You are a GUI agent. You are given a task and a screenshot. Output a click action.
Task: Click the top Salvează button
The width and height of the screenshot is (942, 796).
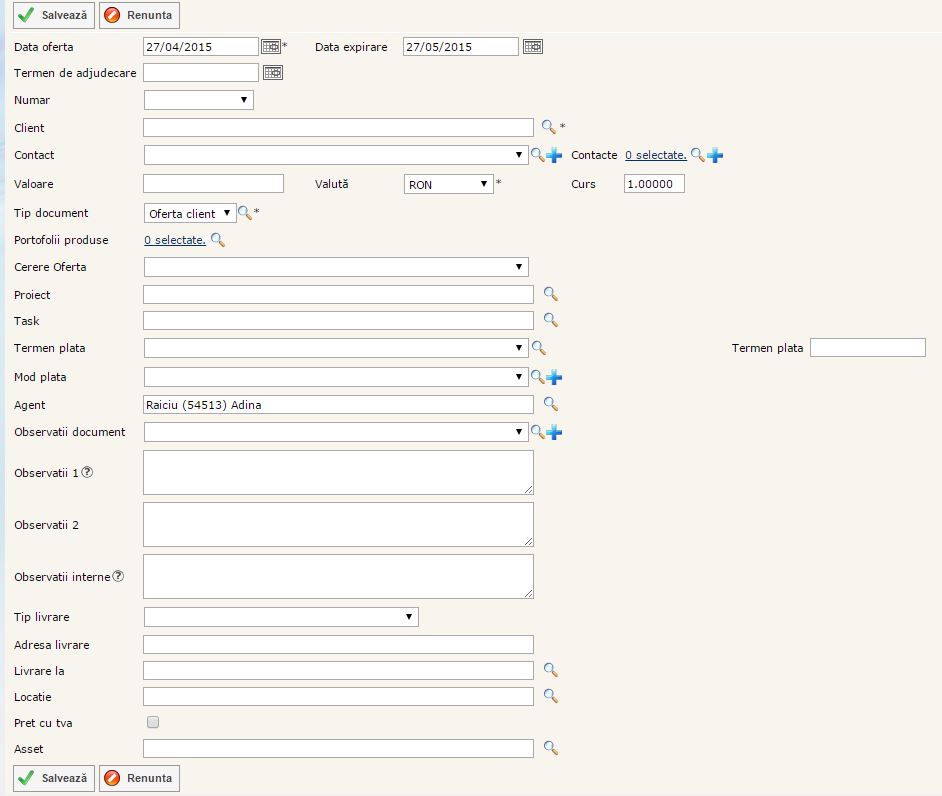[x=53, y=15]
